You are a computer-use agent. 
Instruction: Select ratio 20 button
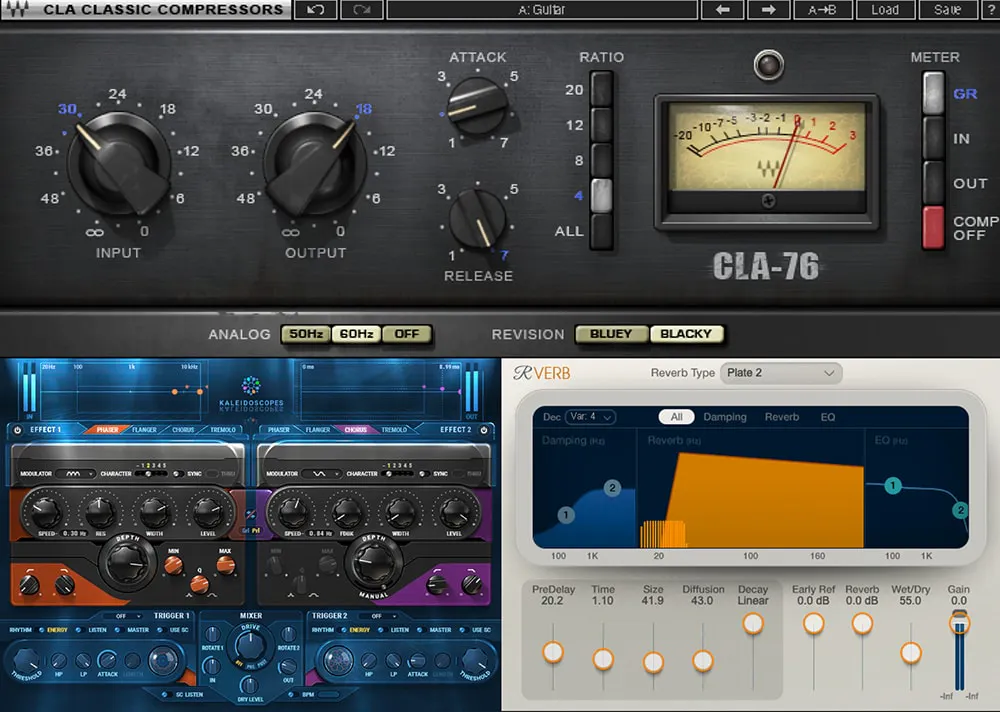[601, 89]
